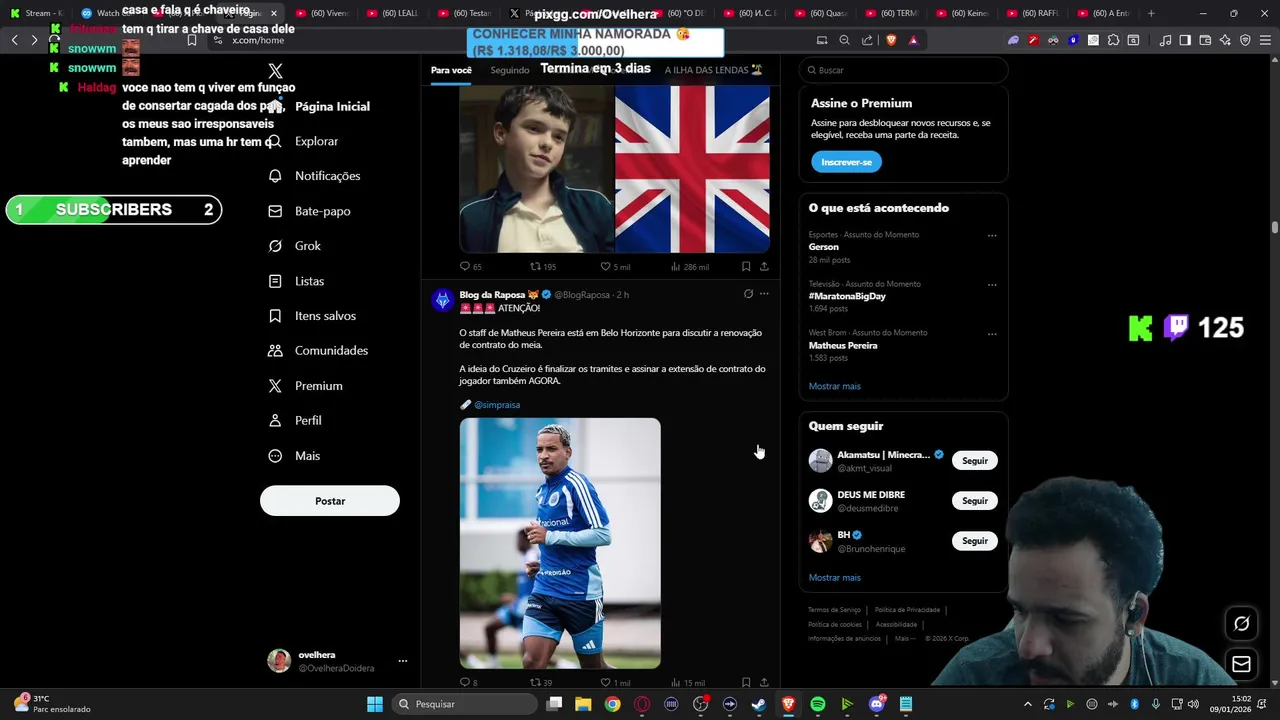Switch to the Para você tab
This screenshot has height=720, width=1280.
[451, 70]
